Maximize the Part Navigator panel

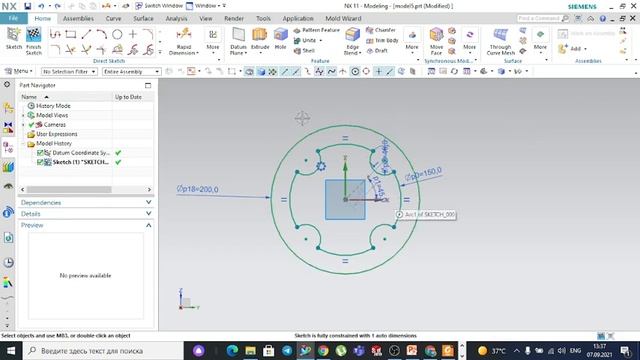(x=148, y=85)
